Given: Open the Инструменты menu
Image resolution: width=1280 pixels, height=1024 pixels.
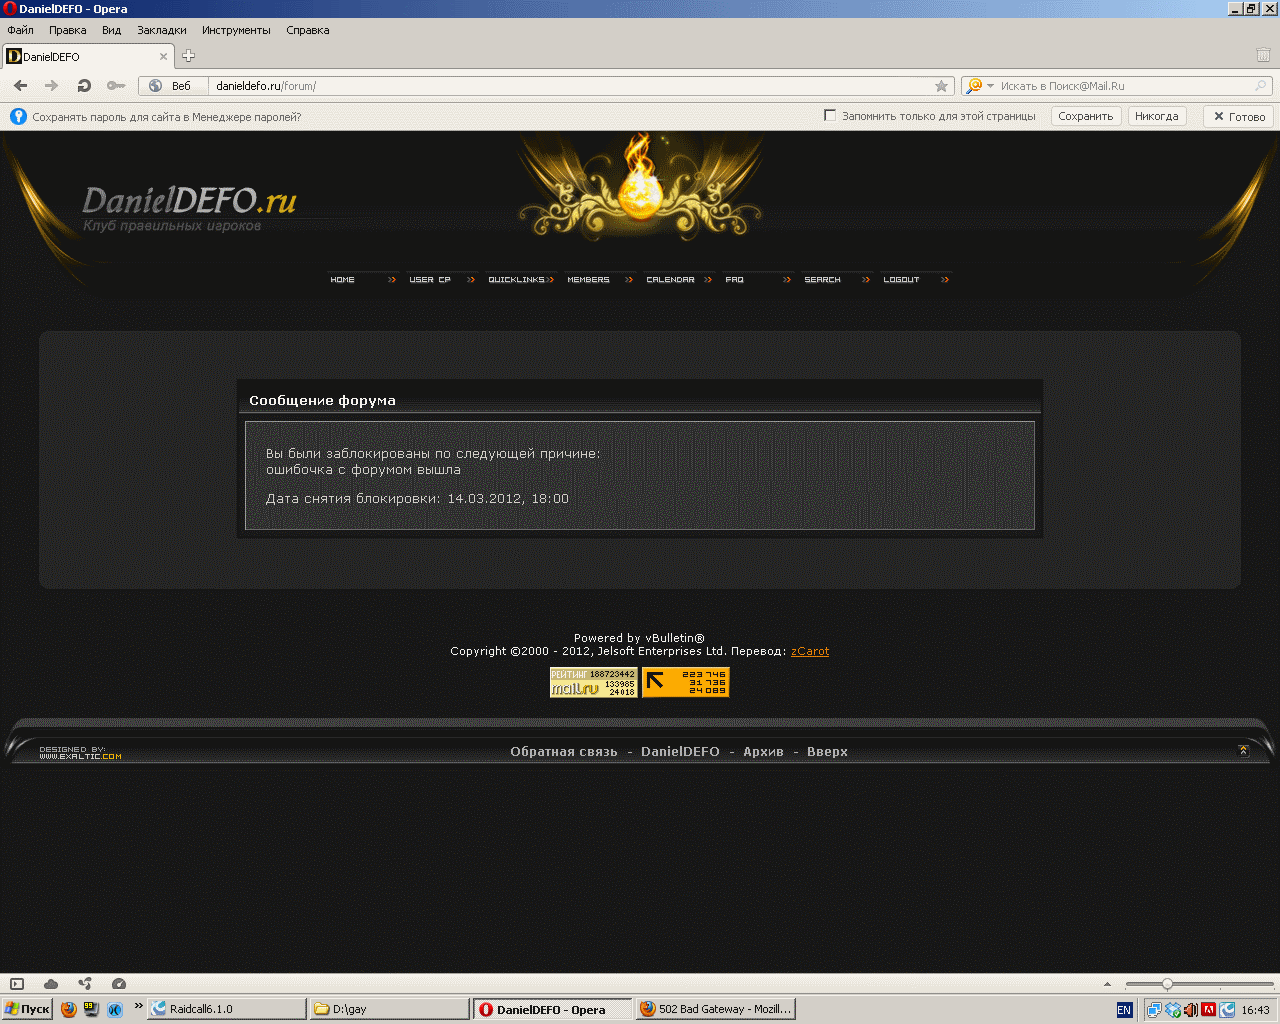Looking at the screenshot, I should click(x=236, y=30).
